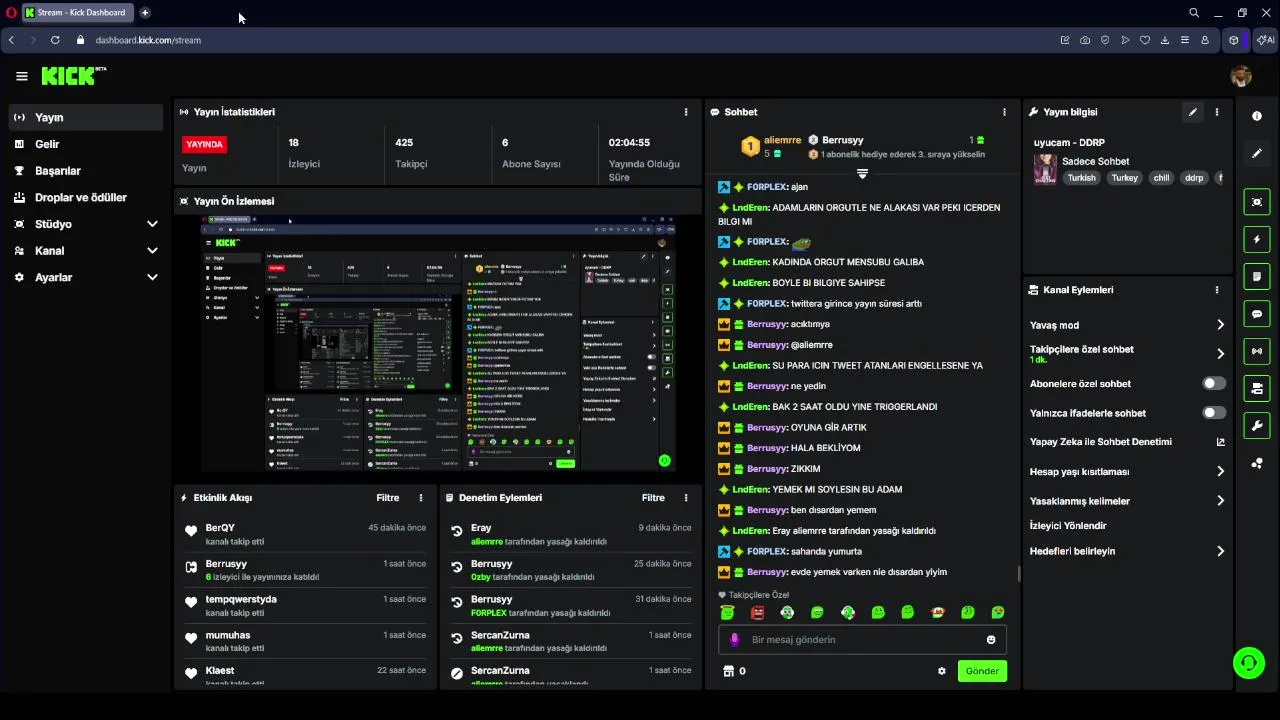The image size is (1280, 720).
Task: Open Filtre in Etkinlik Akışı
Action: click(x=388, y=498)
